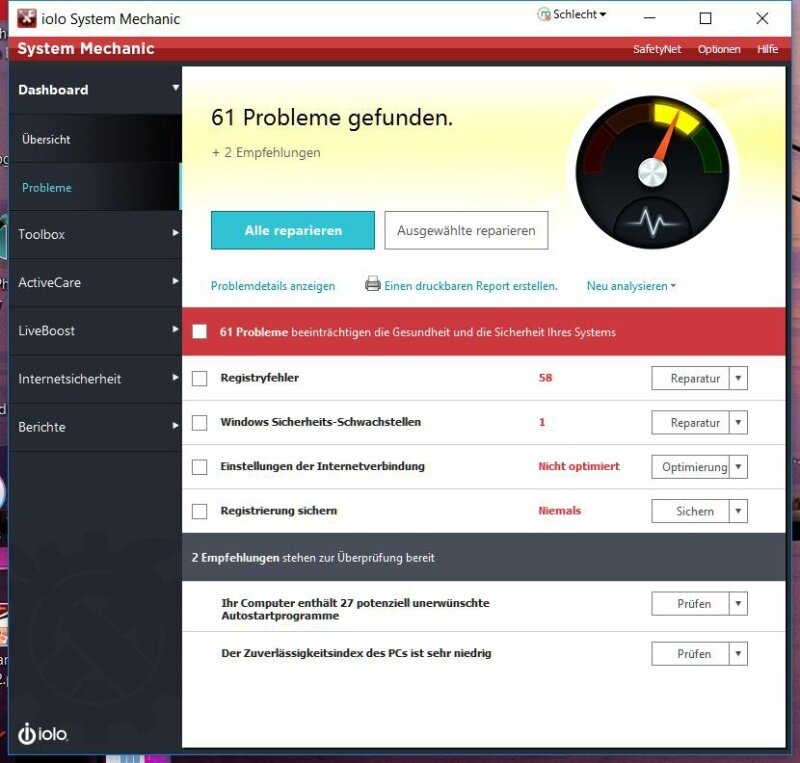Click the iolo logo in the sidebar
Viewport: 800px width, 763px height.
pos(43,733)
